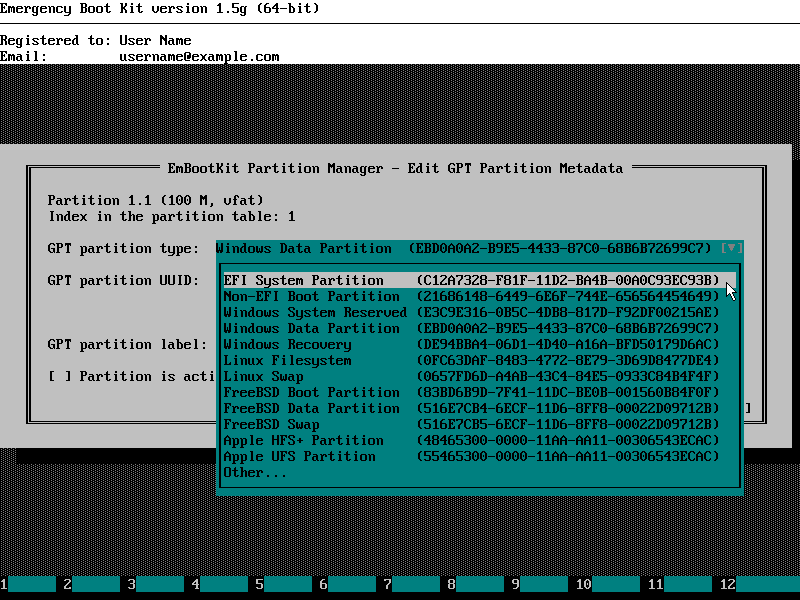Screen dimensions: 800x600
Task: Click Emergency Boot Kit version header
Action: (160, 9)
